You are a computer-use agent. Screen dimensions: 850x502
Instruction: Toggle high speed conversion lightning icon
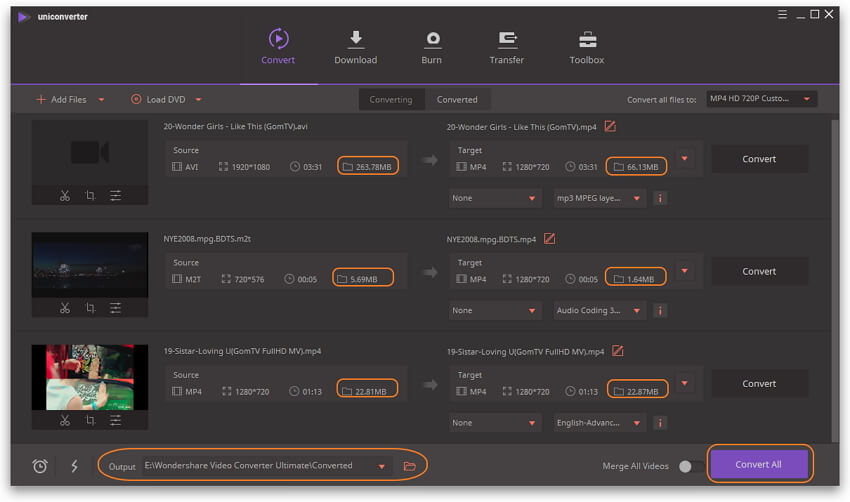(74, 466)
